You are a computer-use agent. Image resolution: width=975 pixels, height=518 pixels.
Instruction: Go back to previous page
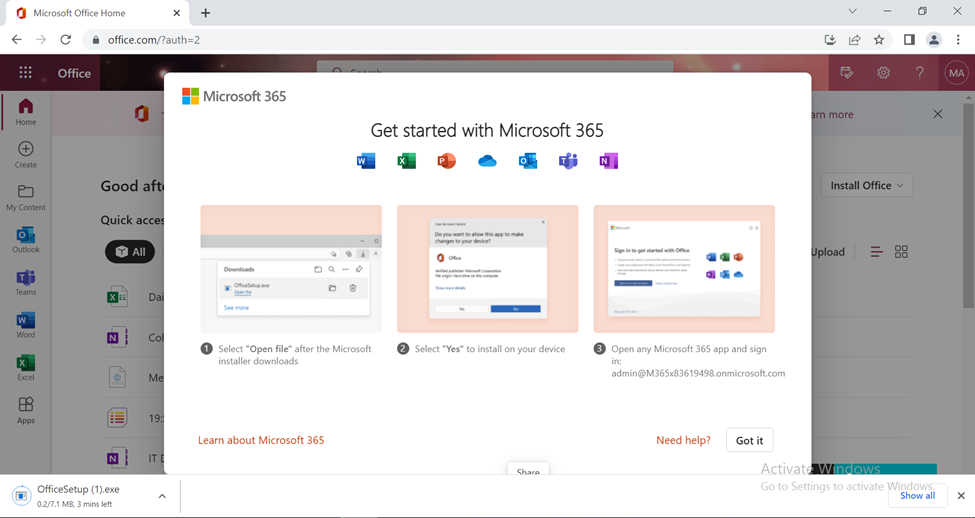click(x=17, y=40)
